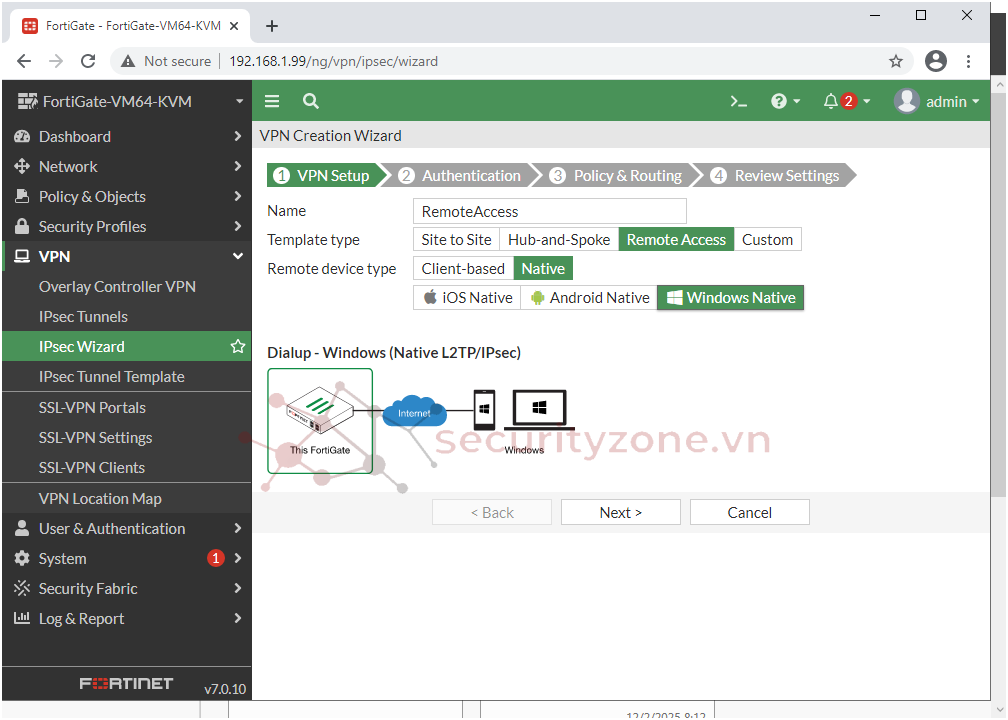Click the Next button
This screenshot has width=1008, height=720.
[x=620, y=513]
